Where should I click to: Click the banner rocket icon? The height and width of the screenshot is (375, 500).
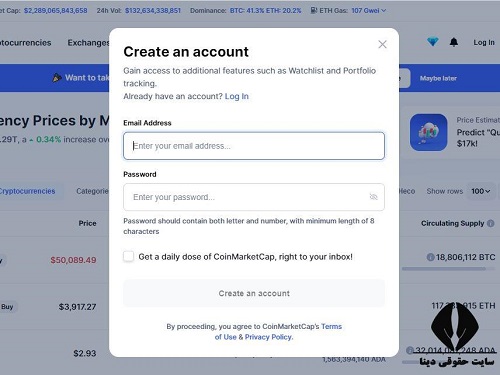(x=57, y=78)
